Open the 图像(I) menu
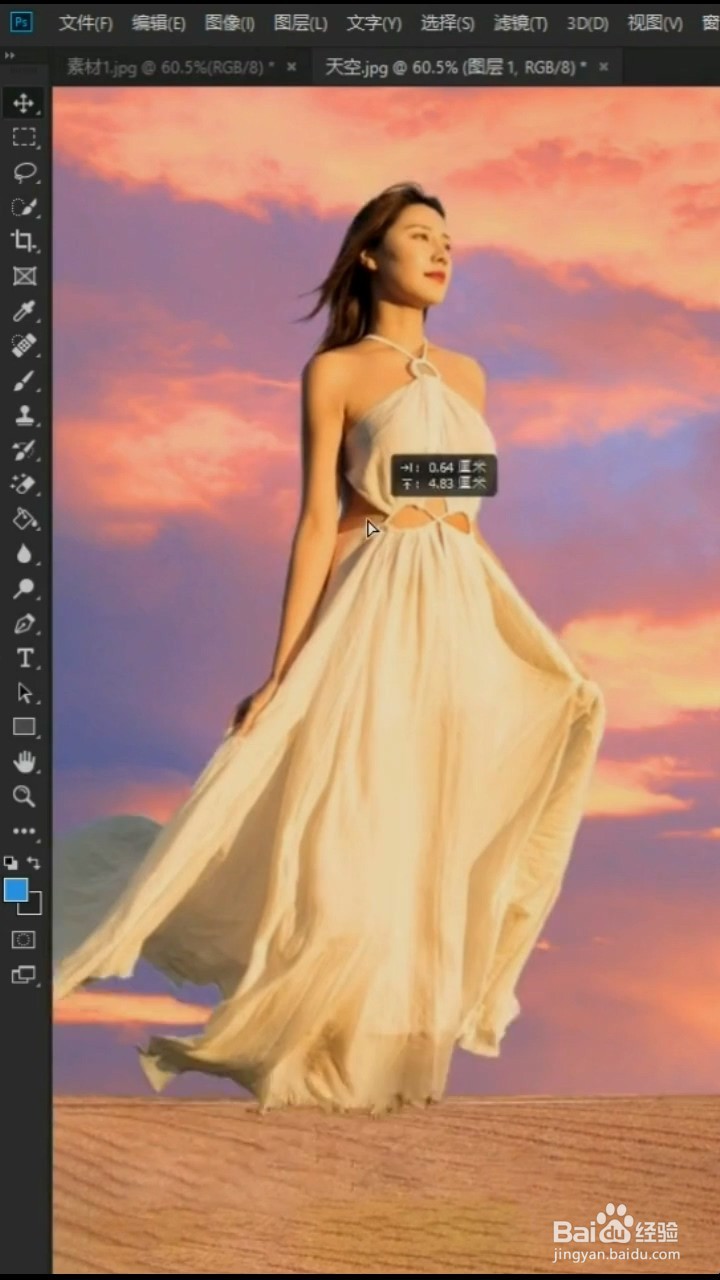 (230, 23)
